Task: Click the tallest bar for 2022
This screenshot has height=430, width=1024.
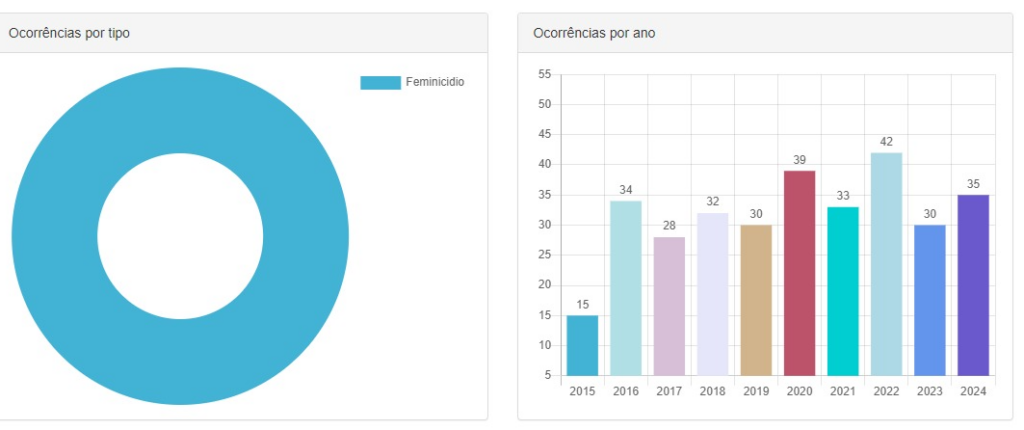Action: click(886, 264)
